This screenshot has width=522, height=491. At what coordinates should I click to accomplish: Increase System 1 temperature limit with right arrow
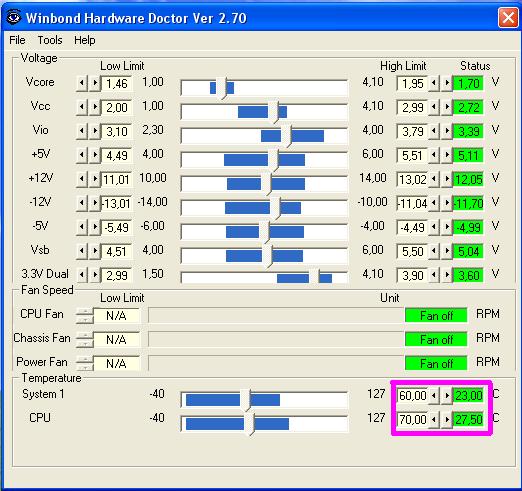click(446, 395)
